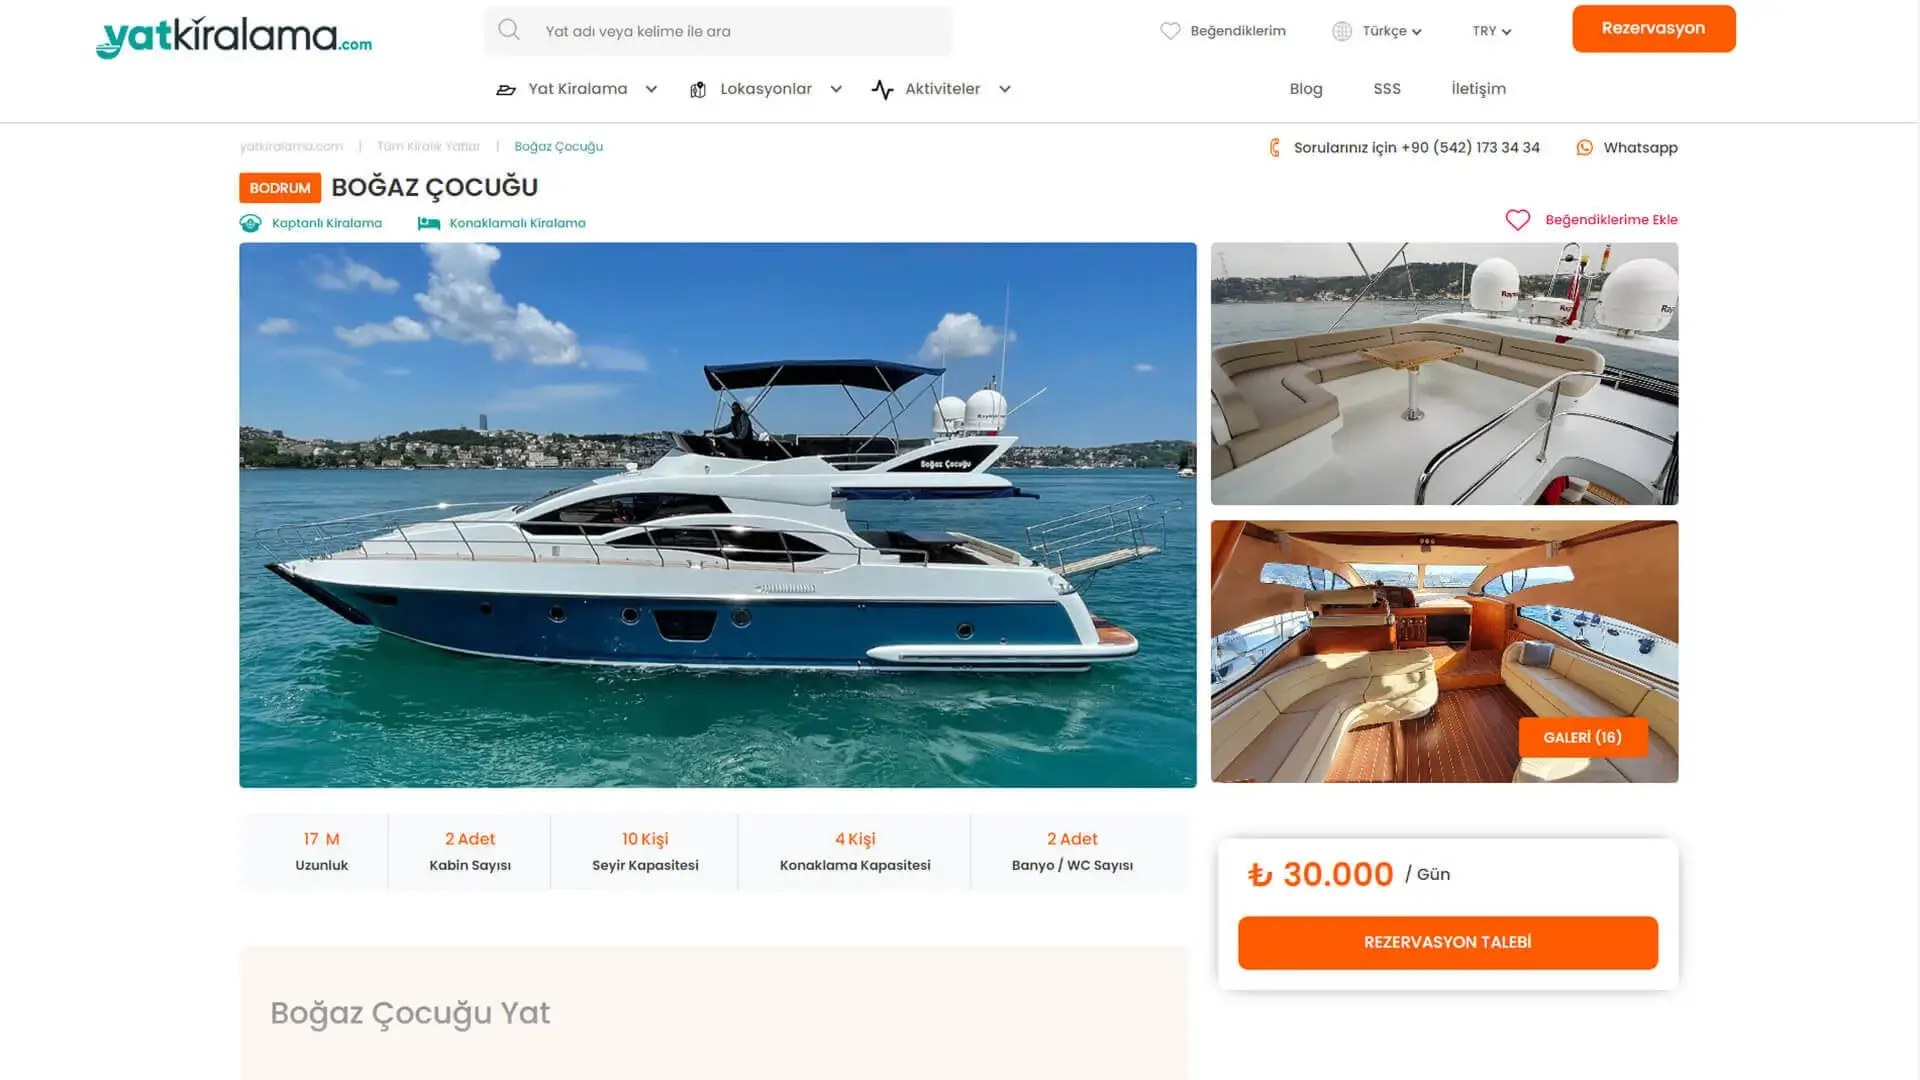
Task: Click the globe language icon
Action: [1342, 31]
